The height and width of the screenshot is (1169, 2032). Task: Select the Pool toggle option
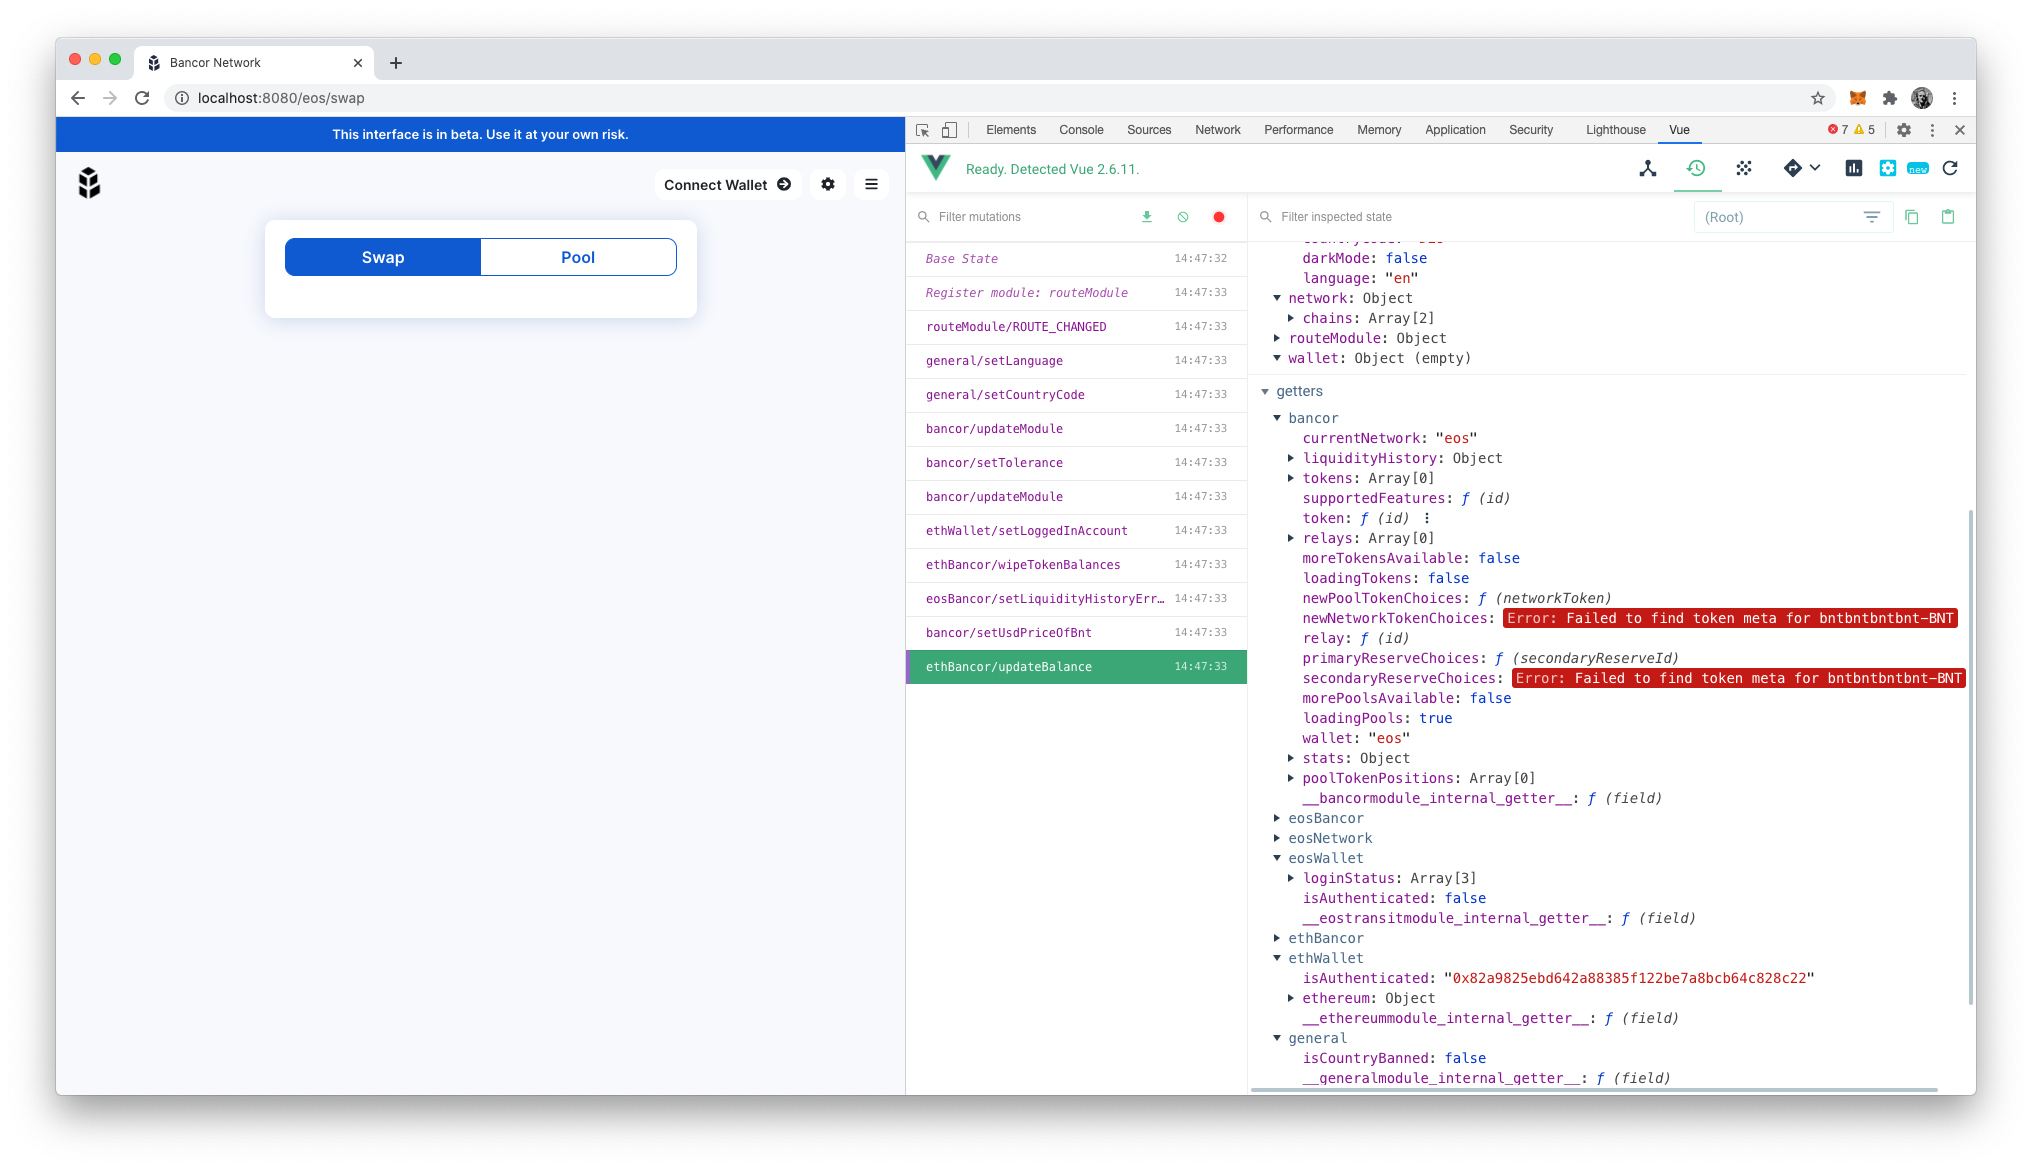578,257
